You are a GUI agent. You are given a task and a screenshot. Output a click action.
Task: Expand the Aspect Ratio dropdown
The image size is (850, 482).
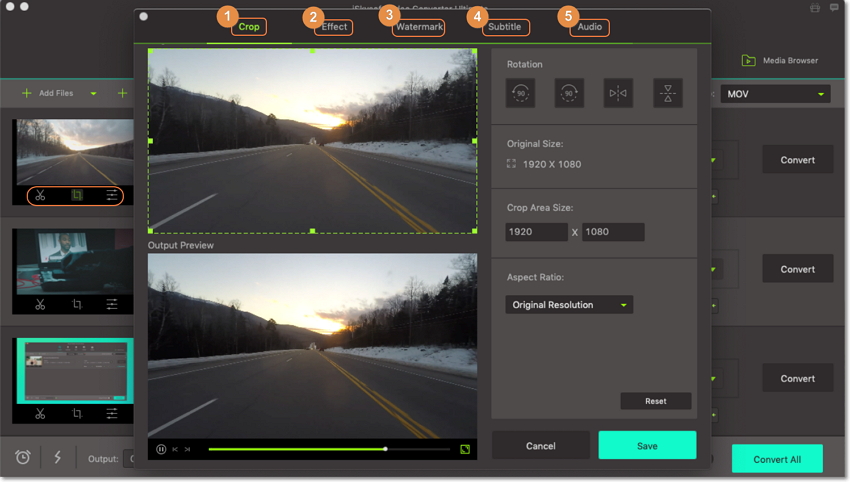[x=569, y=304]
